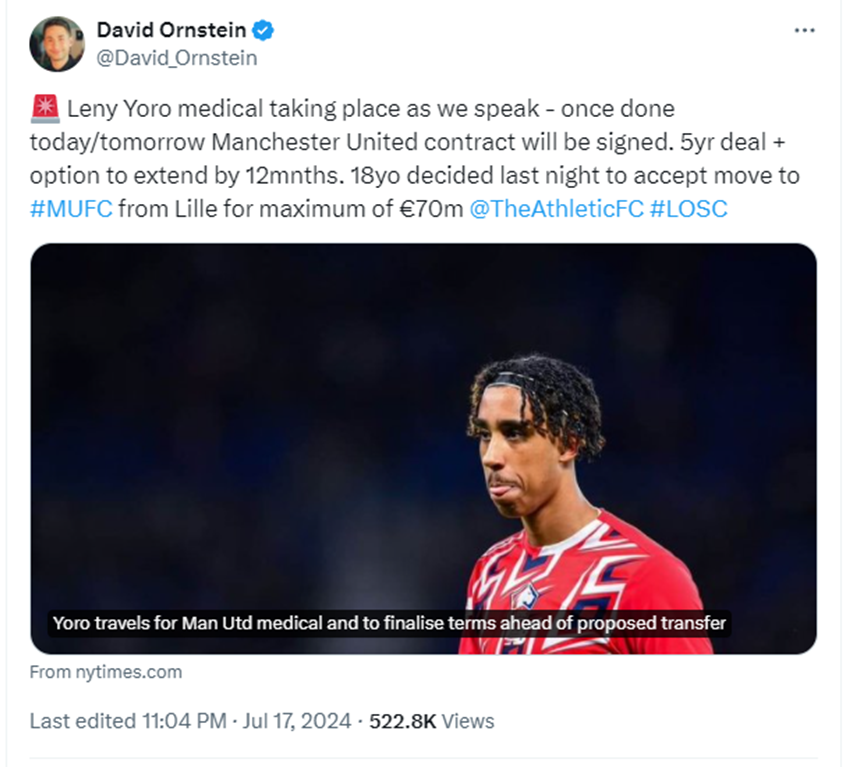The height and width of the screenshot is (767, 862).
Task: Open the From nytimes.com source link
Action: click(106, 672)
